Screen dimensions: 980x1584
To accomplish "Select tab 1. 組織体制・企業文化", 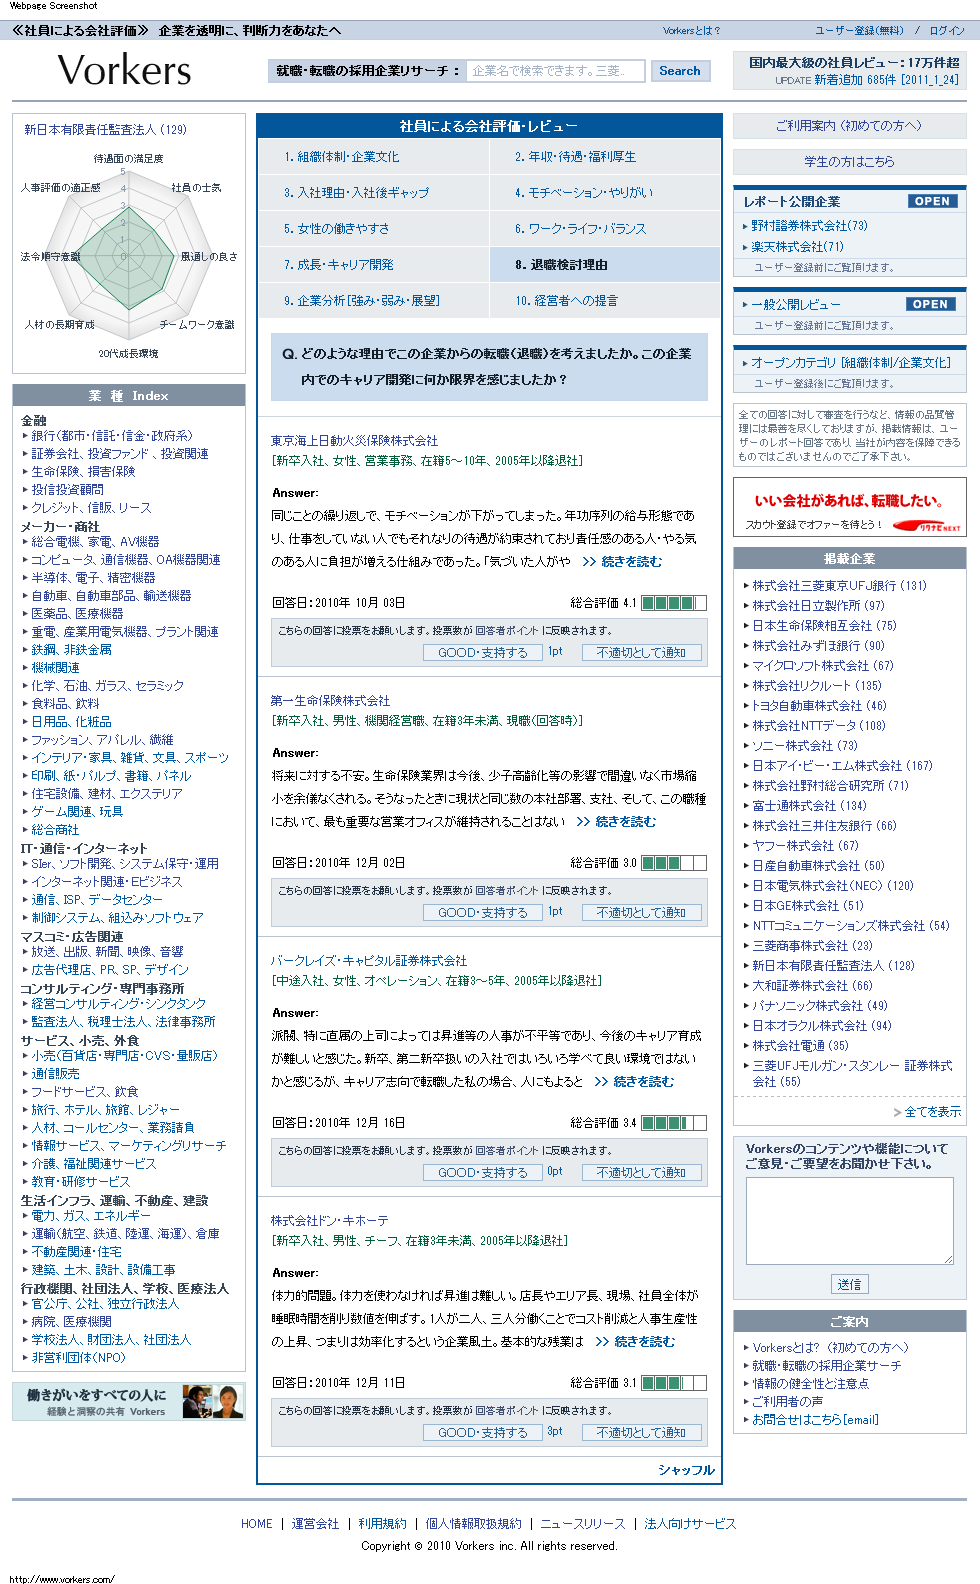I will pyautogui.click(x=374, y=157).
